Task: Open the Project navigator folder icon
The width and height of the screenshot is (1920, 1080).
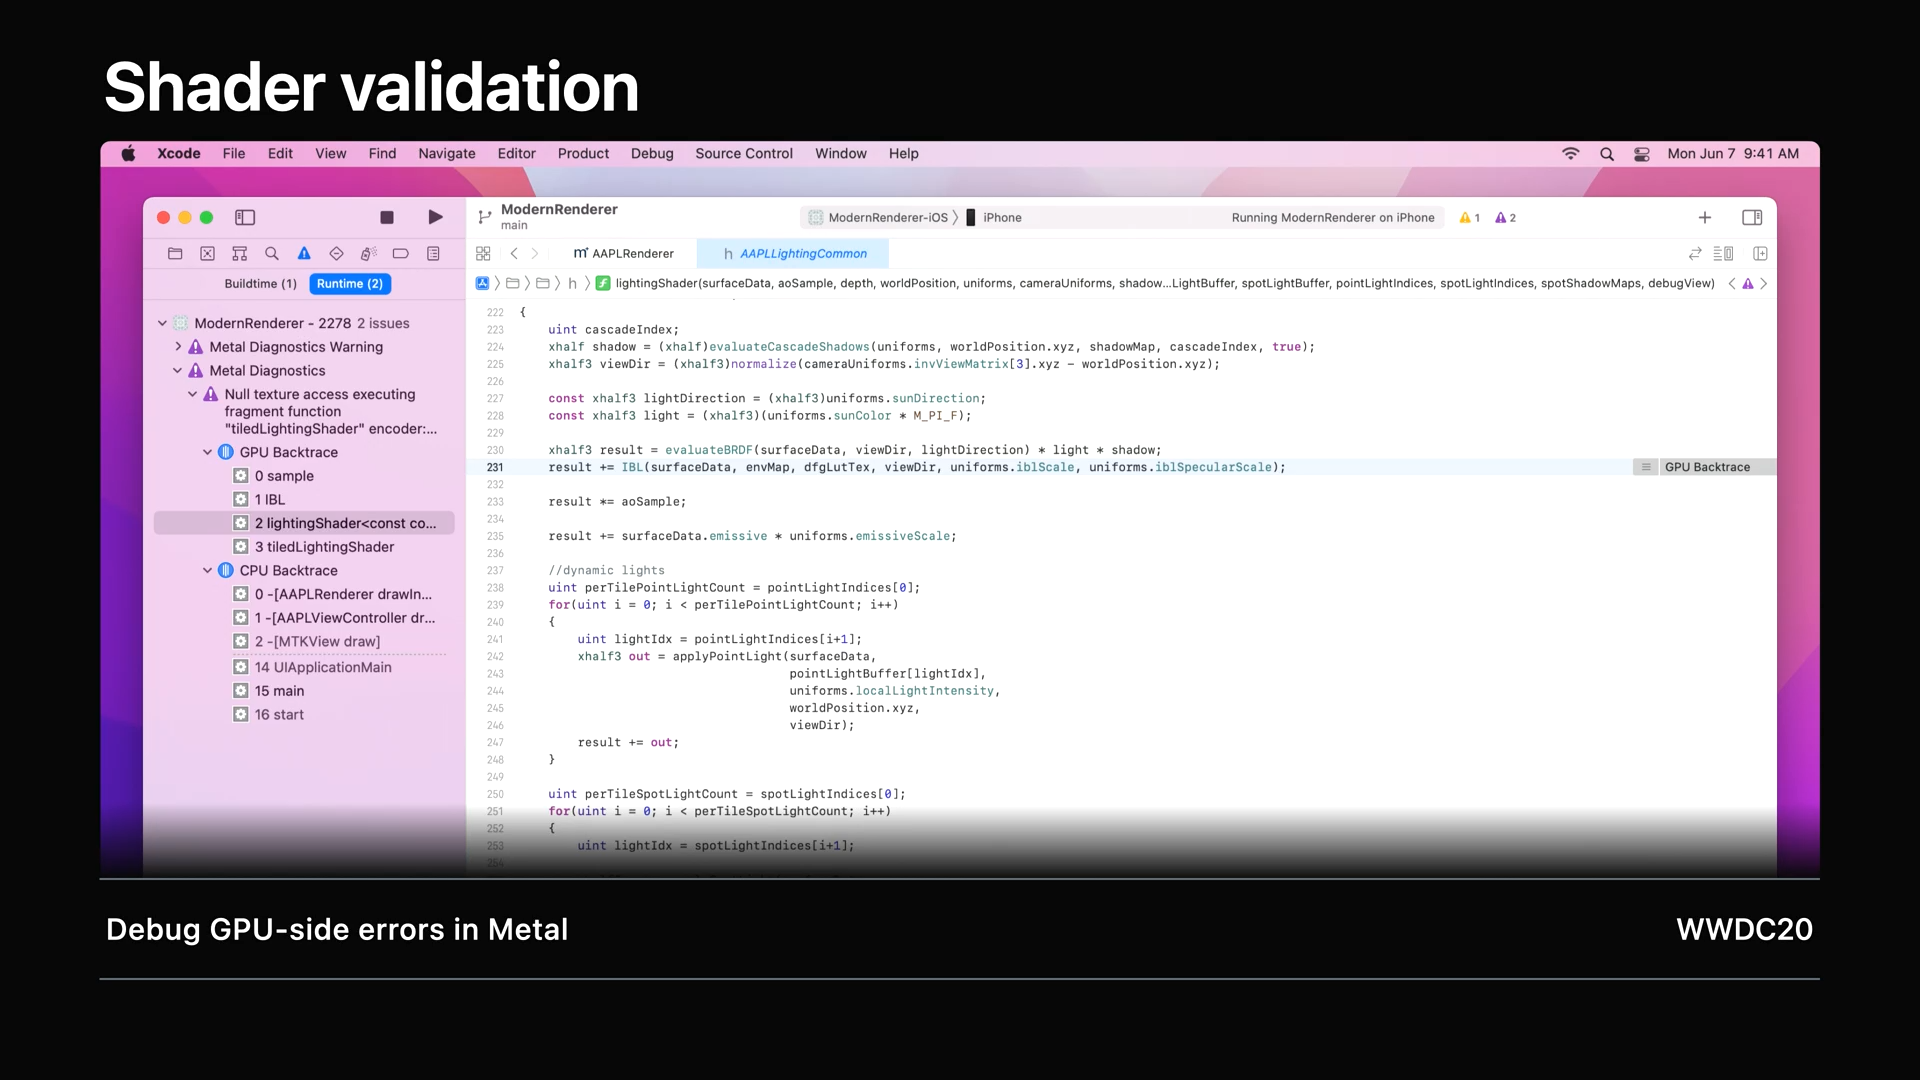Action: [175, 254]
